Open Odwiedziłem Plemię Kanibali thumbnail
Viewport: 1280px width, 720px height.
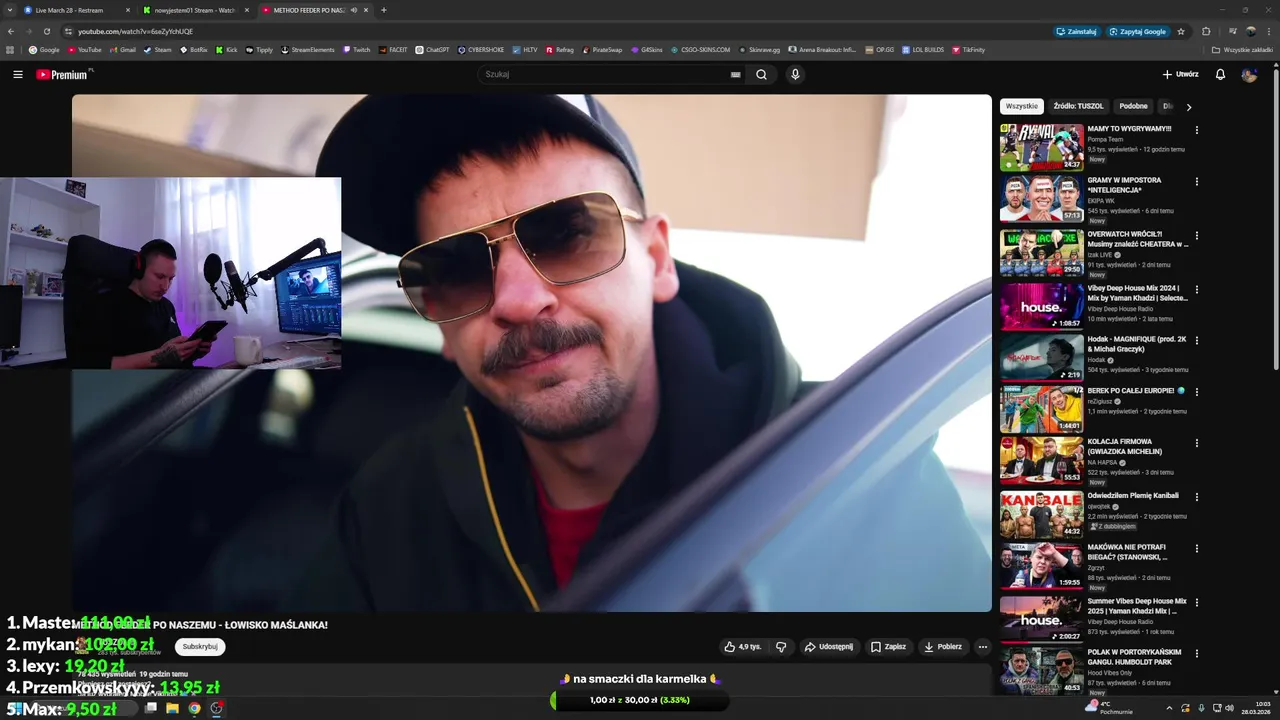[1041, 515]
